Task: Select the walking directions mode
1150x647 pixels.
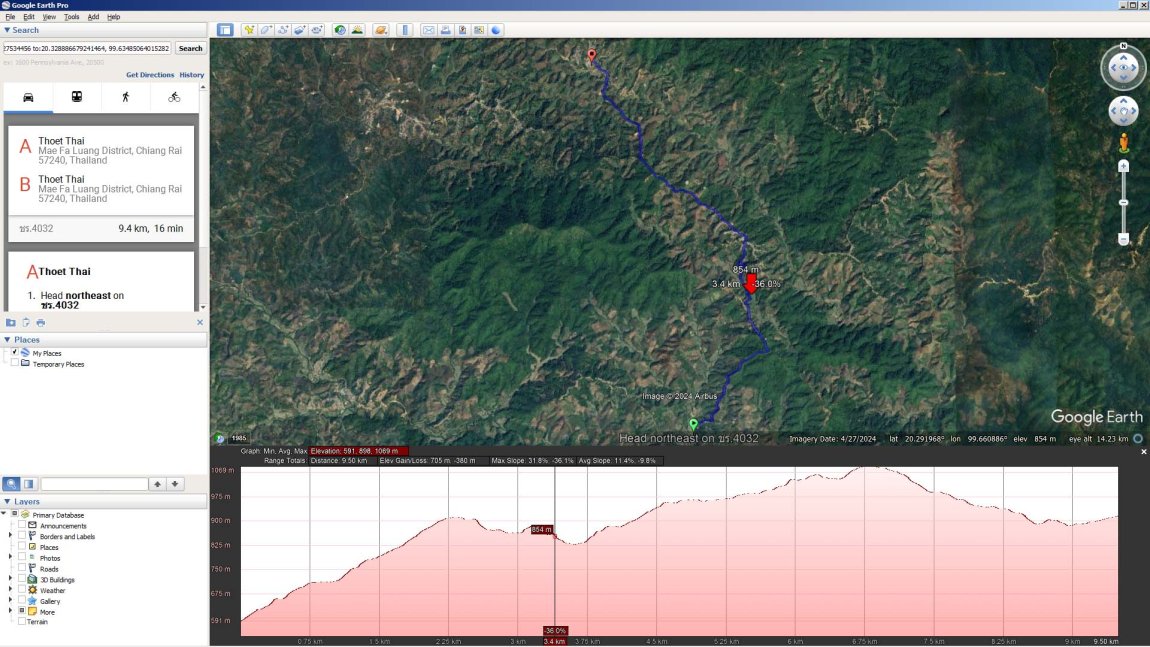Action: click(124, 96)
